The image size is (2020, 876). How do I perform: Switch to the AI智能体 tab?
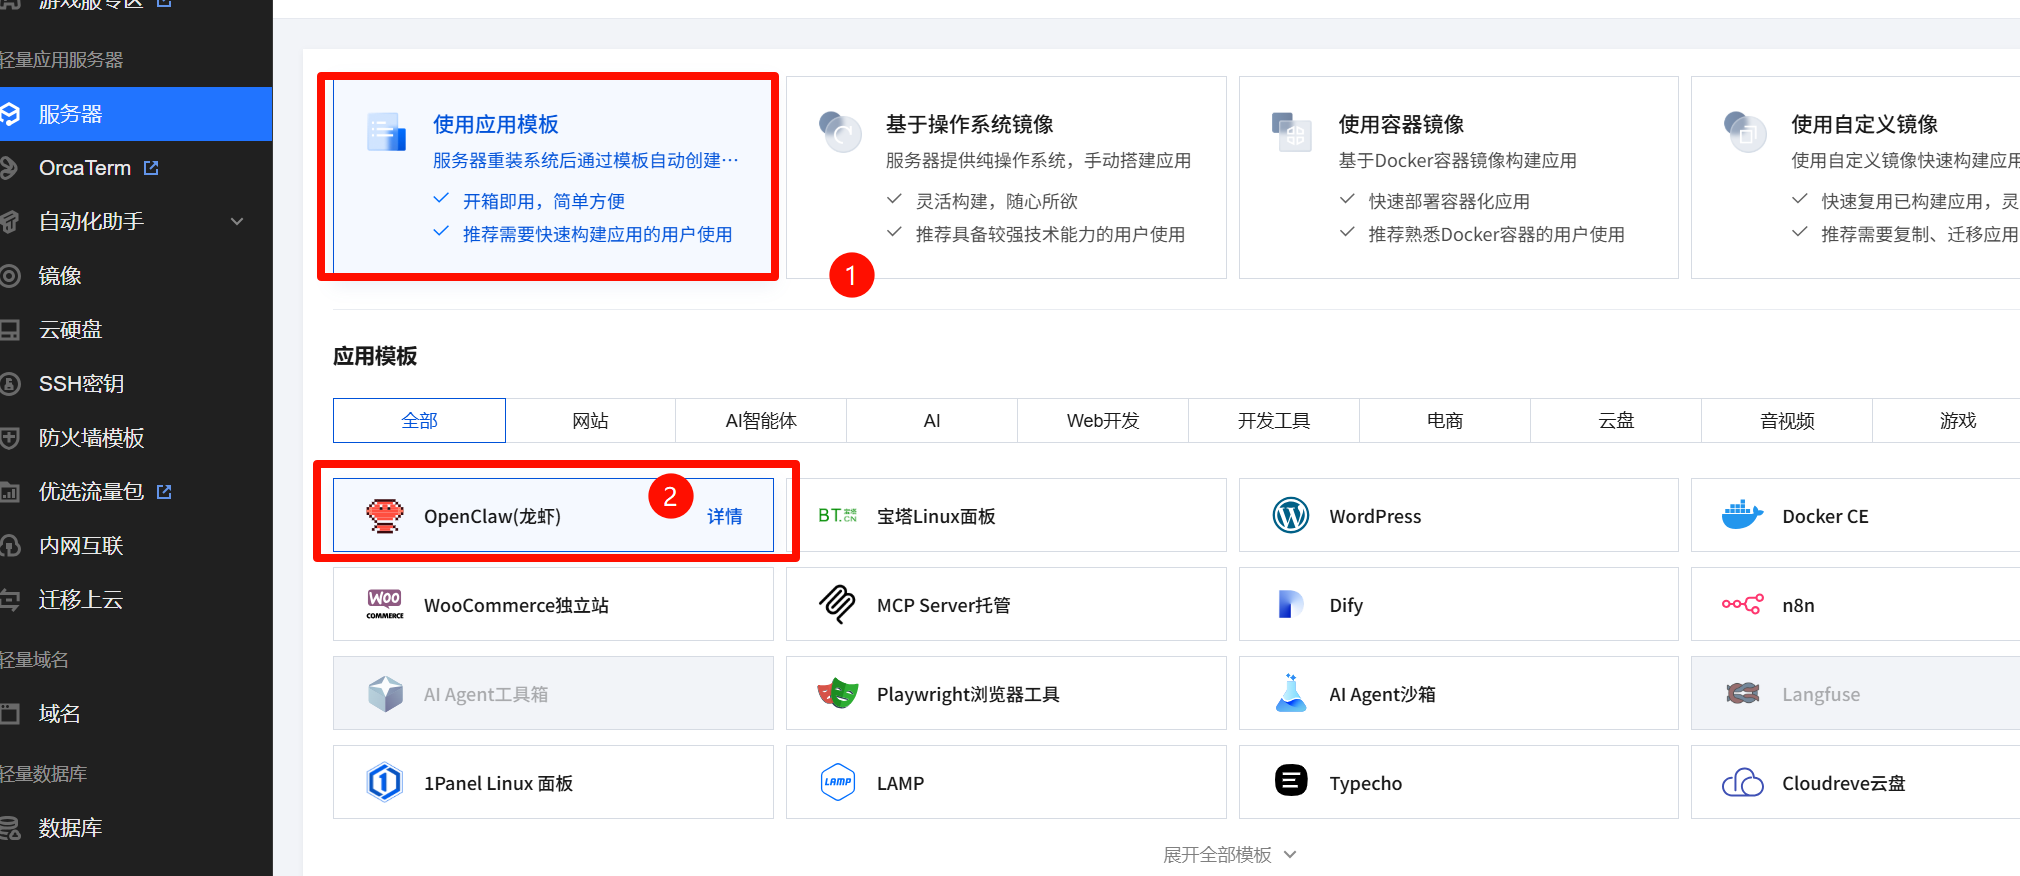pos(761,421)
